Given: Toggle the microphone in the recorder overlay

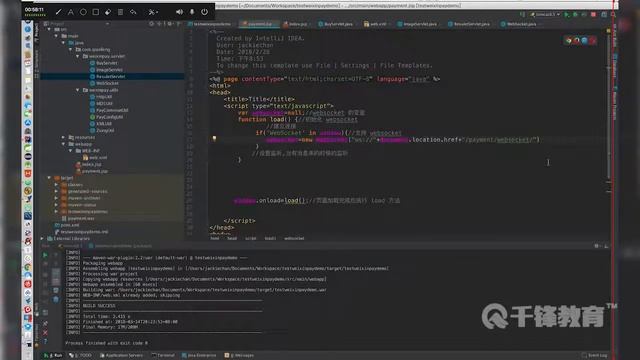Looking at the screenshot, I should (x=192, y=12).
